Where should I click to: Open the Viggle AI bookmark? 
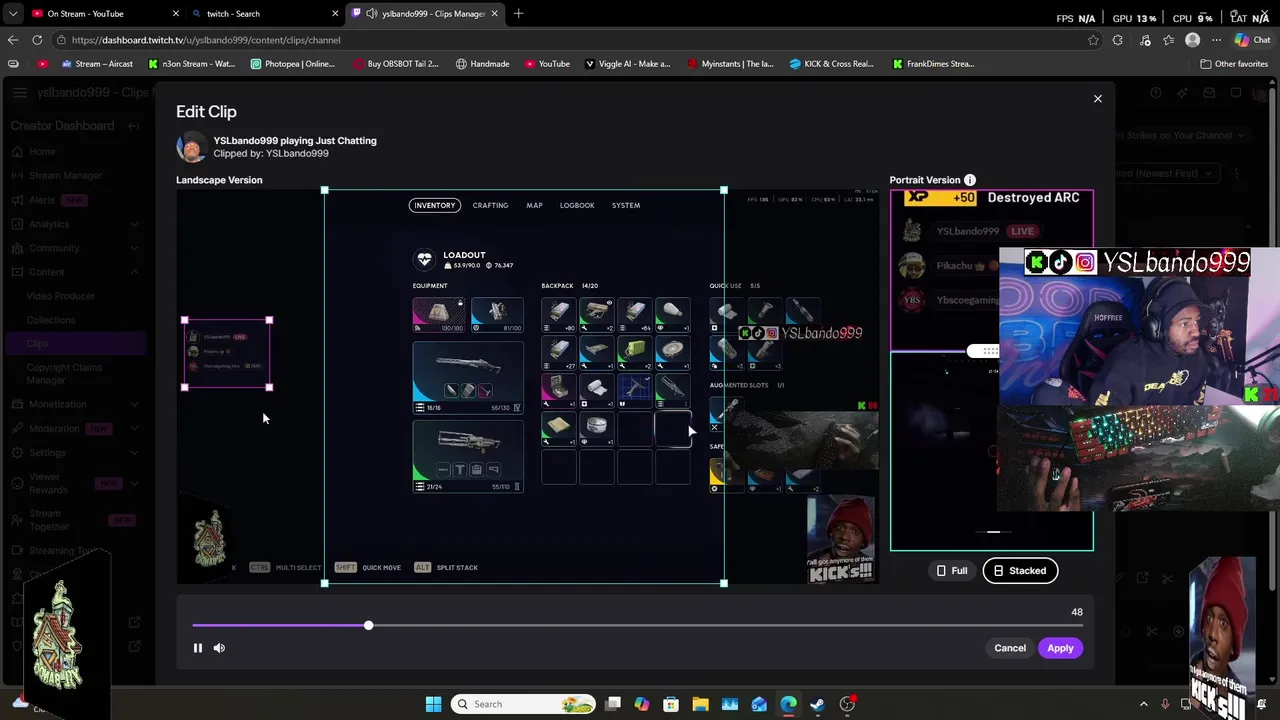(628, 64)
